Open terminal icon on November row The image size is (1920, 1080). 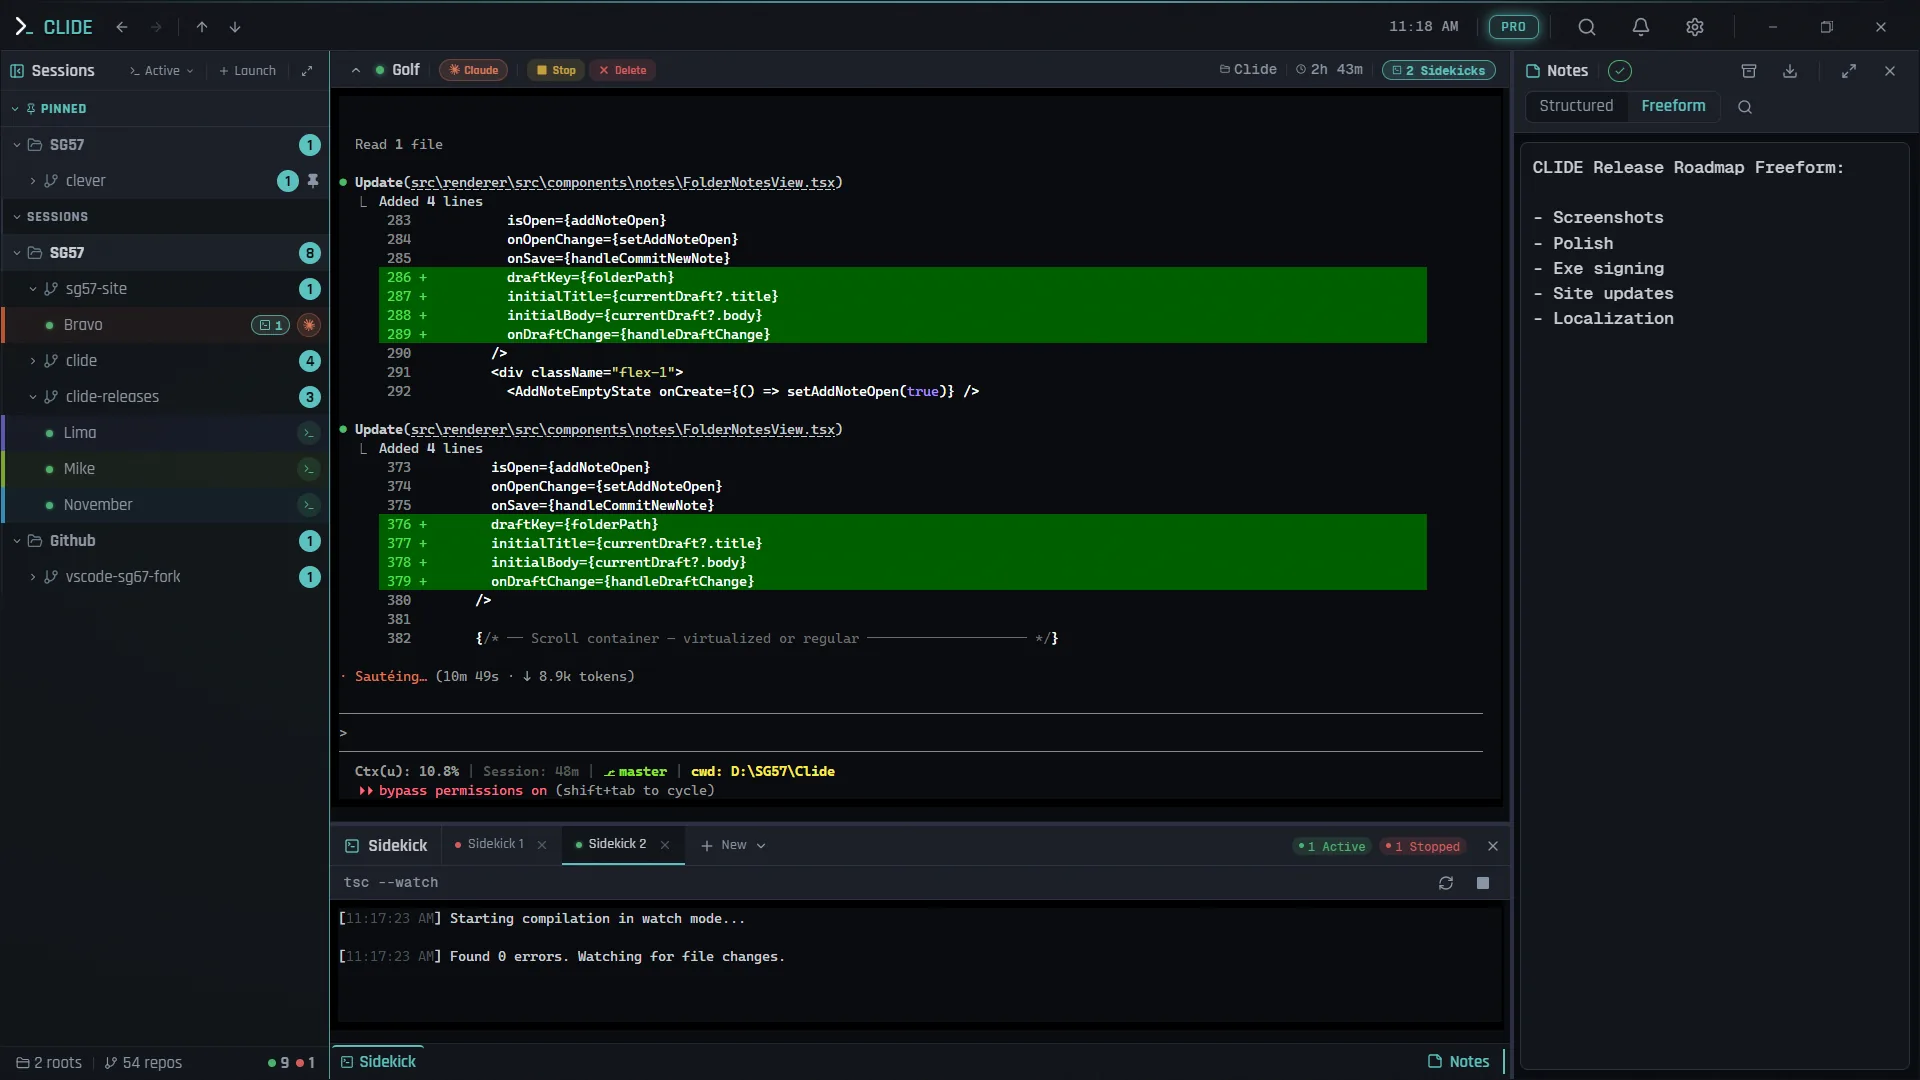pos(309,505)
